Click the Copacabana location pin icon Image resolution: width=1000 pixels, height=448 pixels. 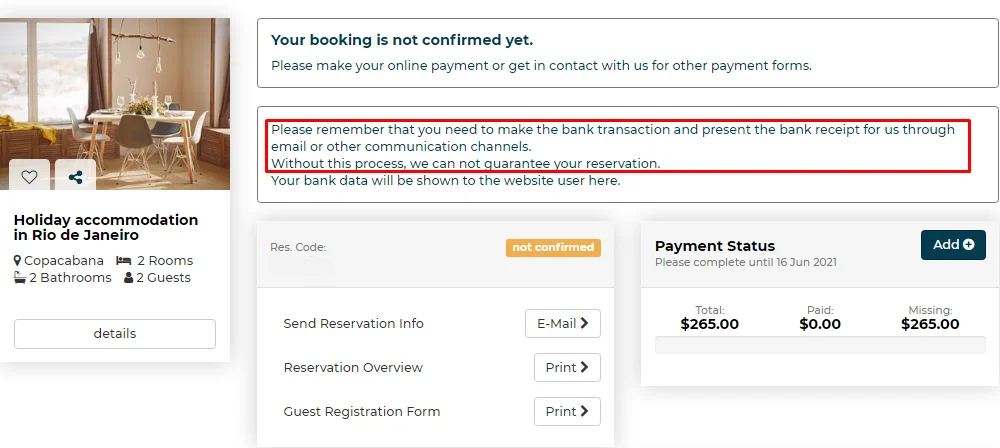[18, 261]
